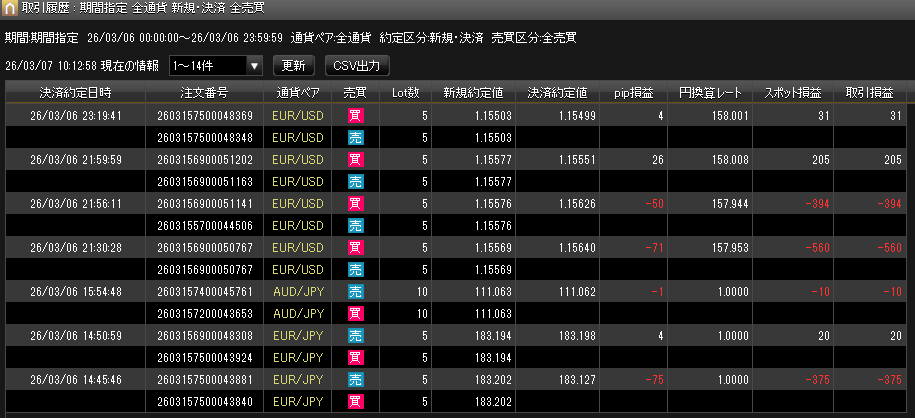915x418 pixels.
Task: Sort by the 決済約定日時 column header
Action: coord(76,92)
